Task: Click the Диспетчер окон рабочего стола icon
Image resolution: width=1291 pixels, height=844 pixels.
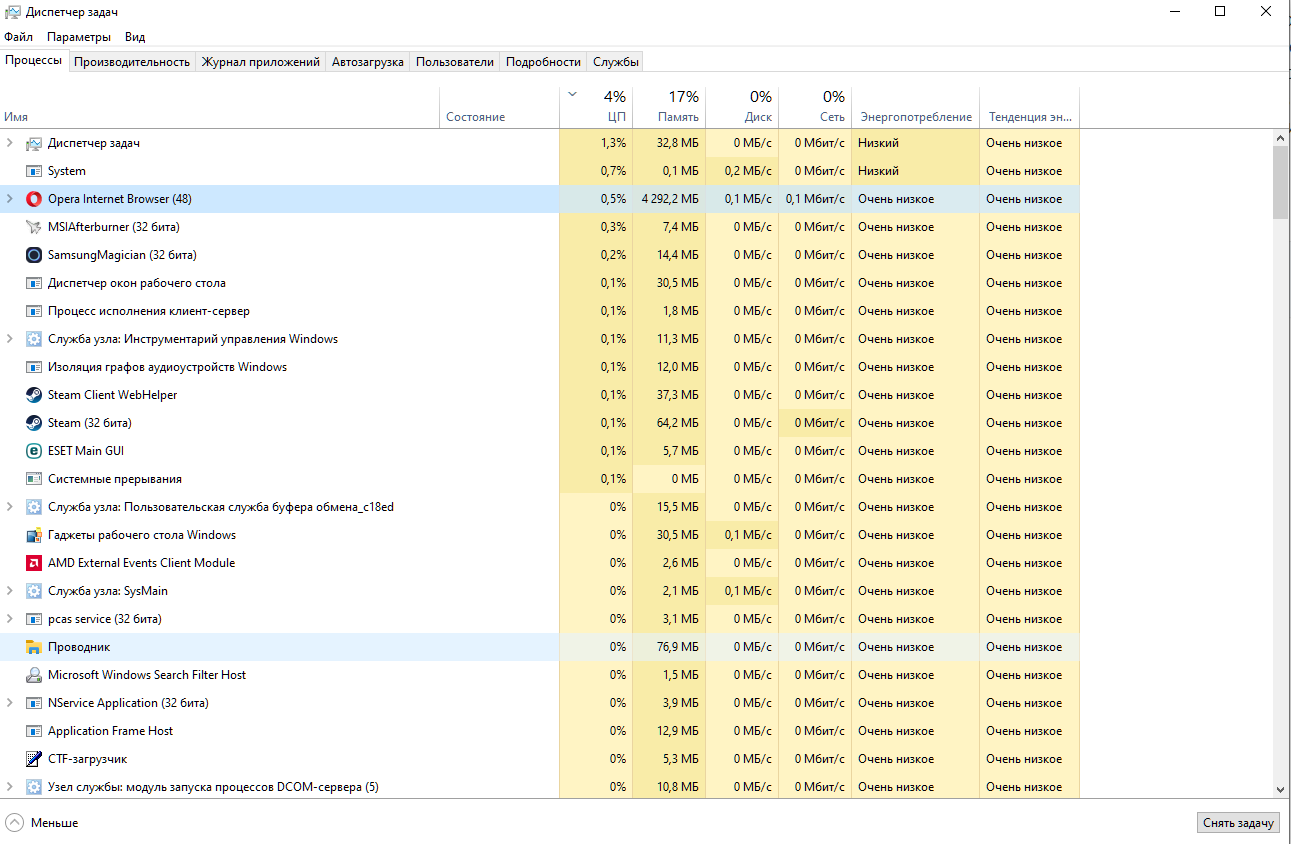Action: [x=34, y=283]
